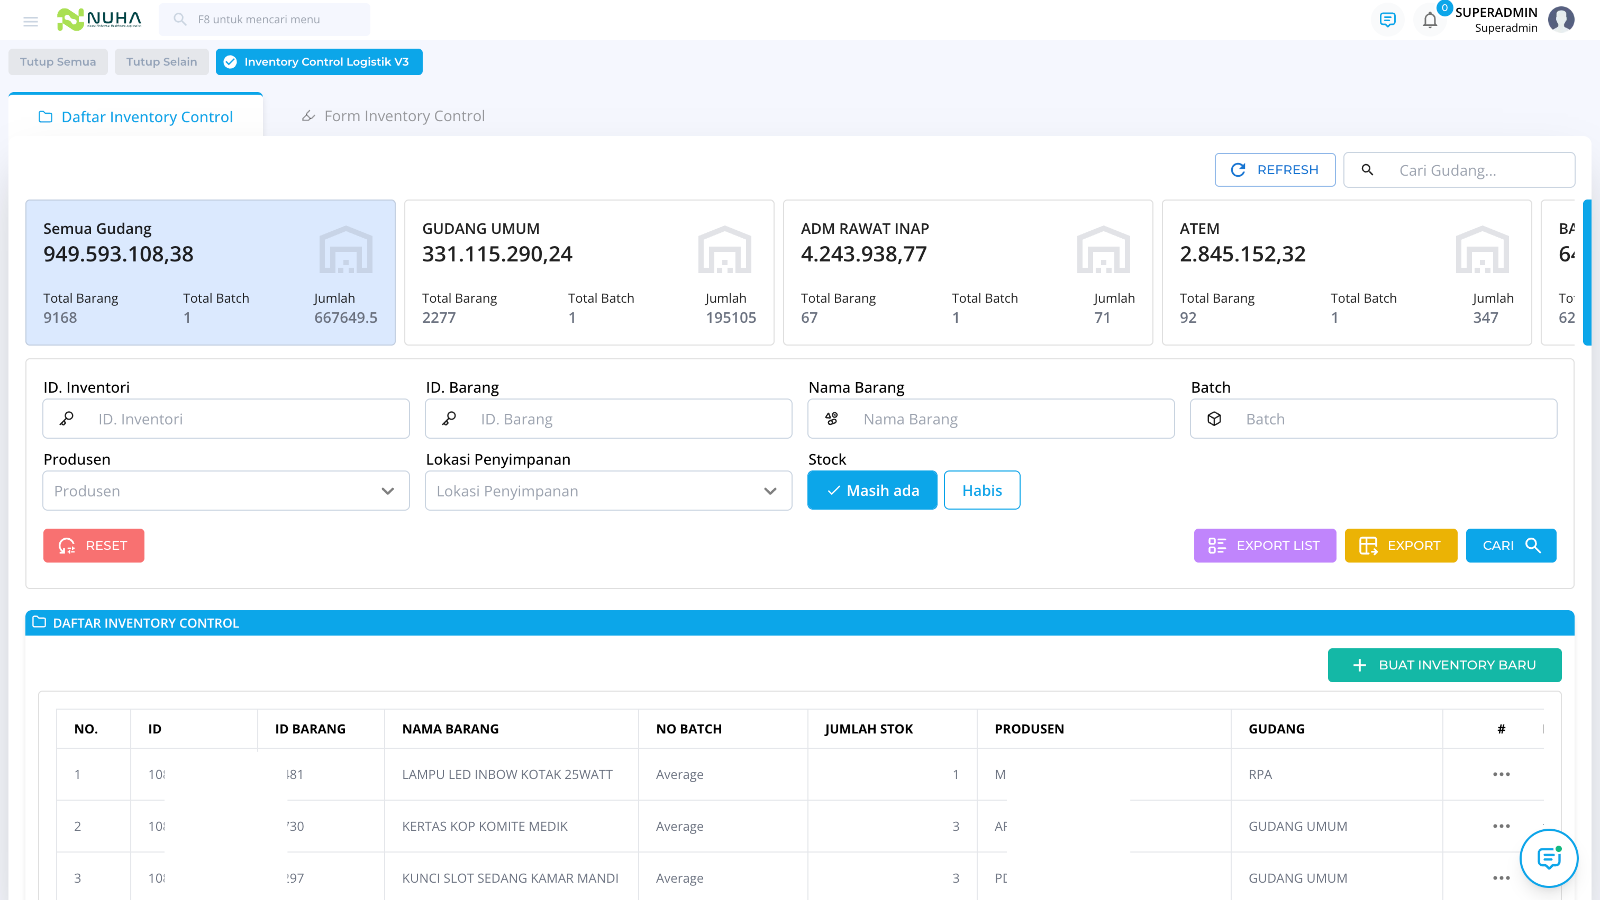
Task: Click the CARI search button
Action: tap(1511, 546)
